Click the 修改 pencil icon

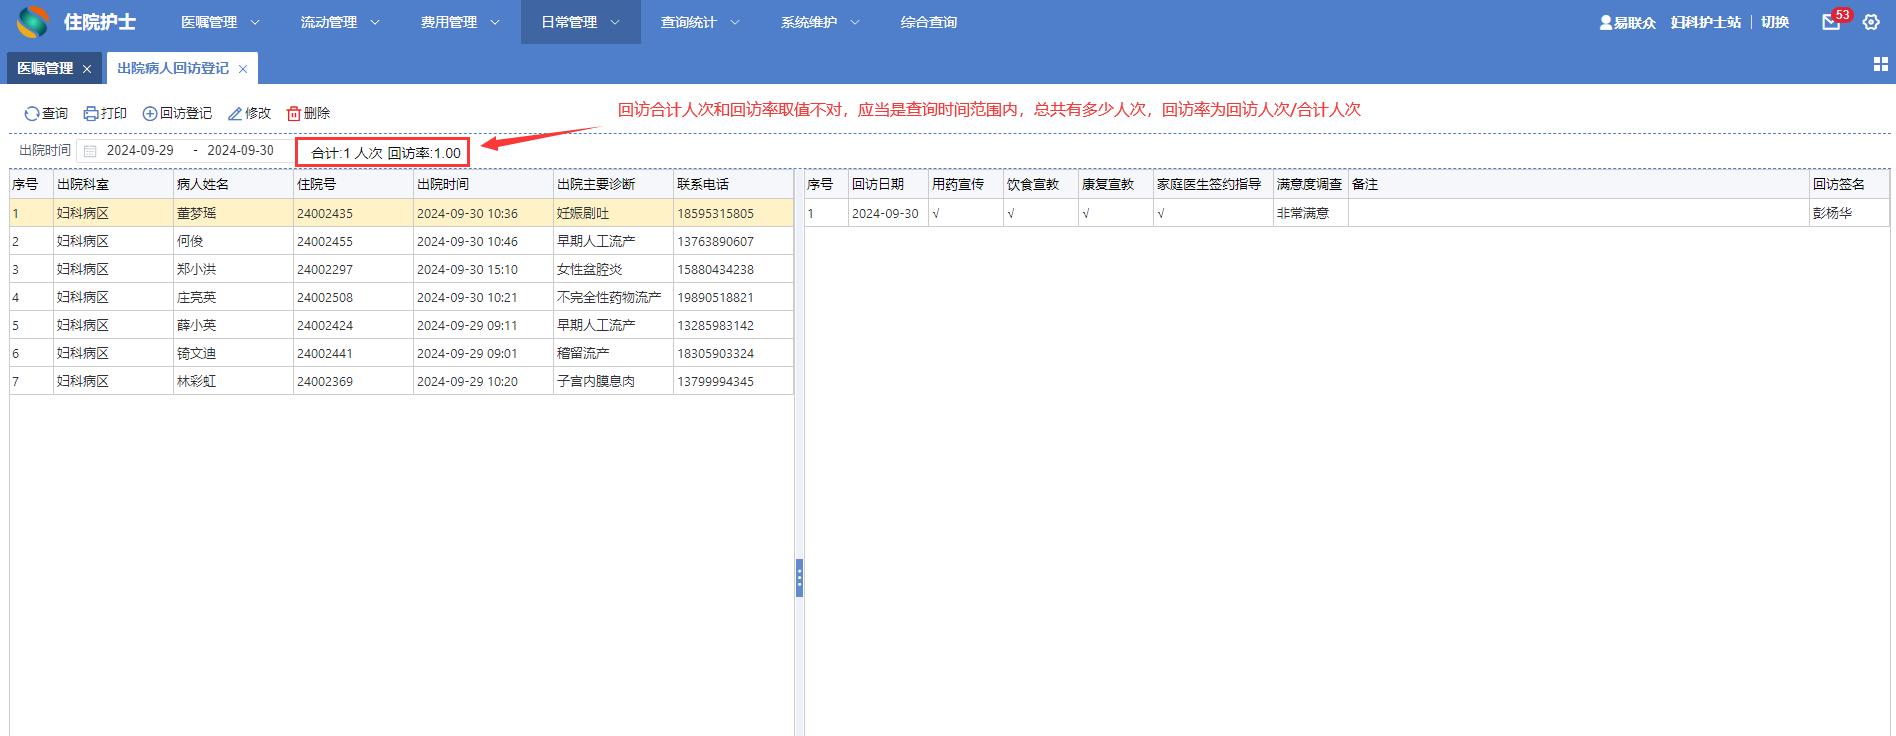(235, 114)
